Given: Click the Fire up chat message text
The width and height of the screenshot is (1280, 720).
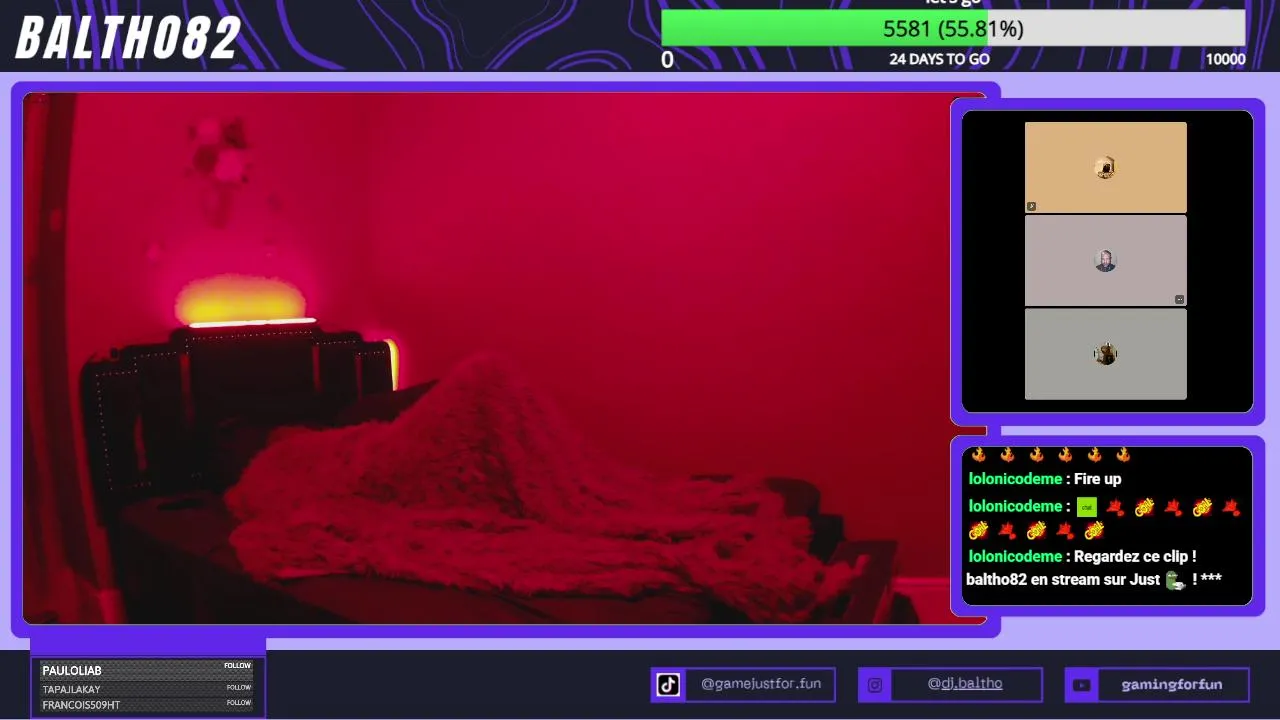Looking at the screenshot, I should 1097,479.
